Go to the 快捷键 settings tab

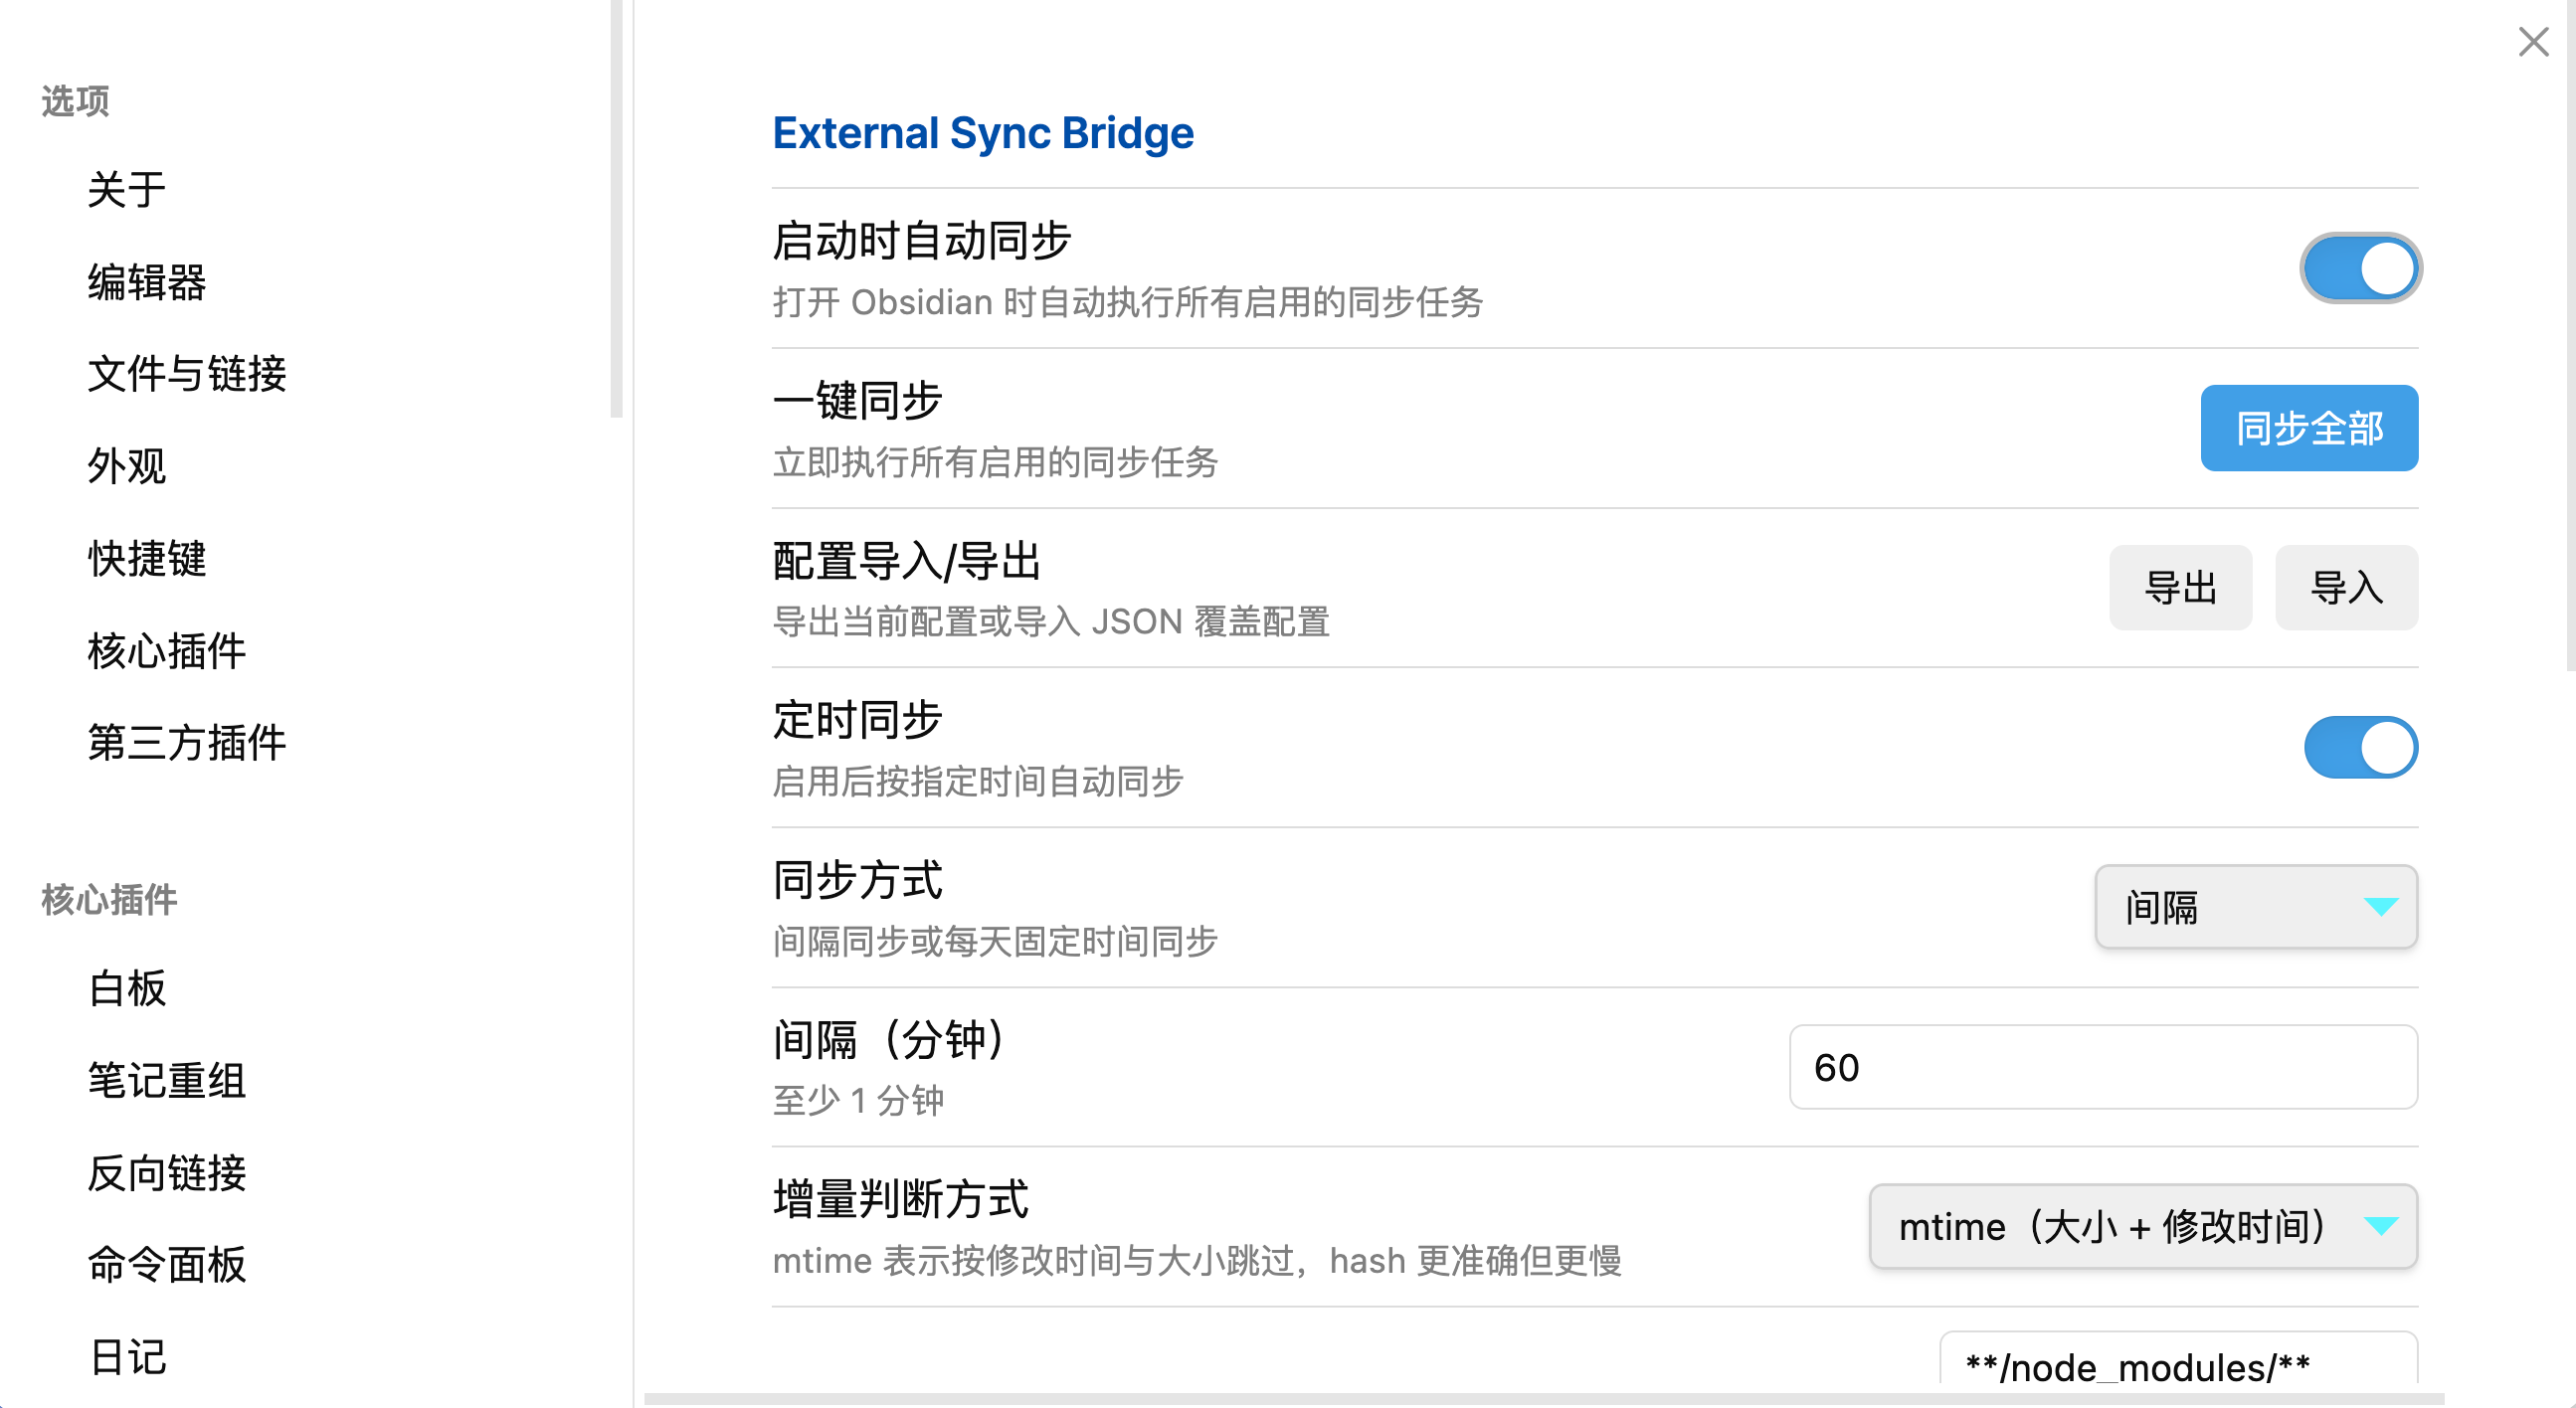coord(146,558)
